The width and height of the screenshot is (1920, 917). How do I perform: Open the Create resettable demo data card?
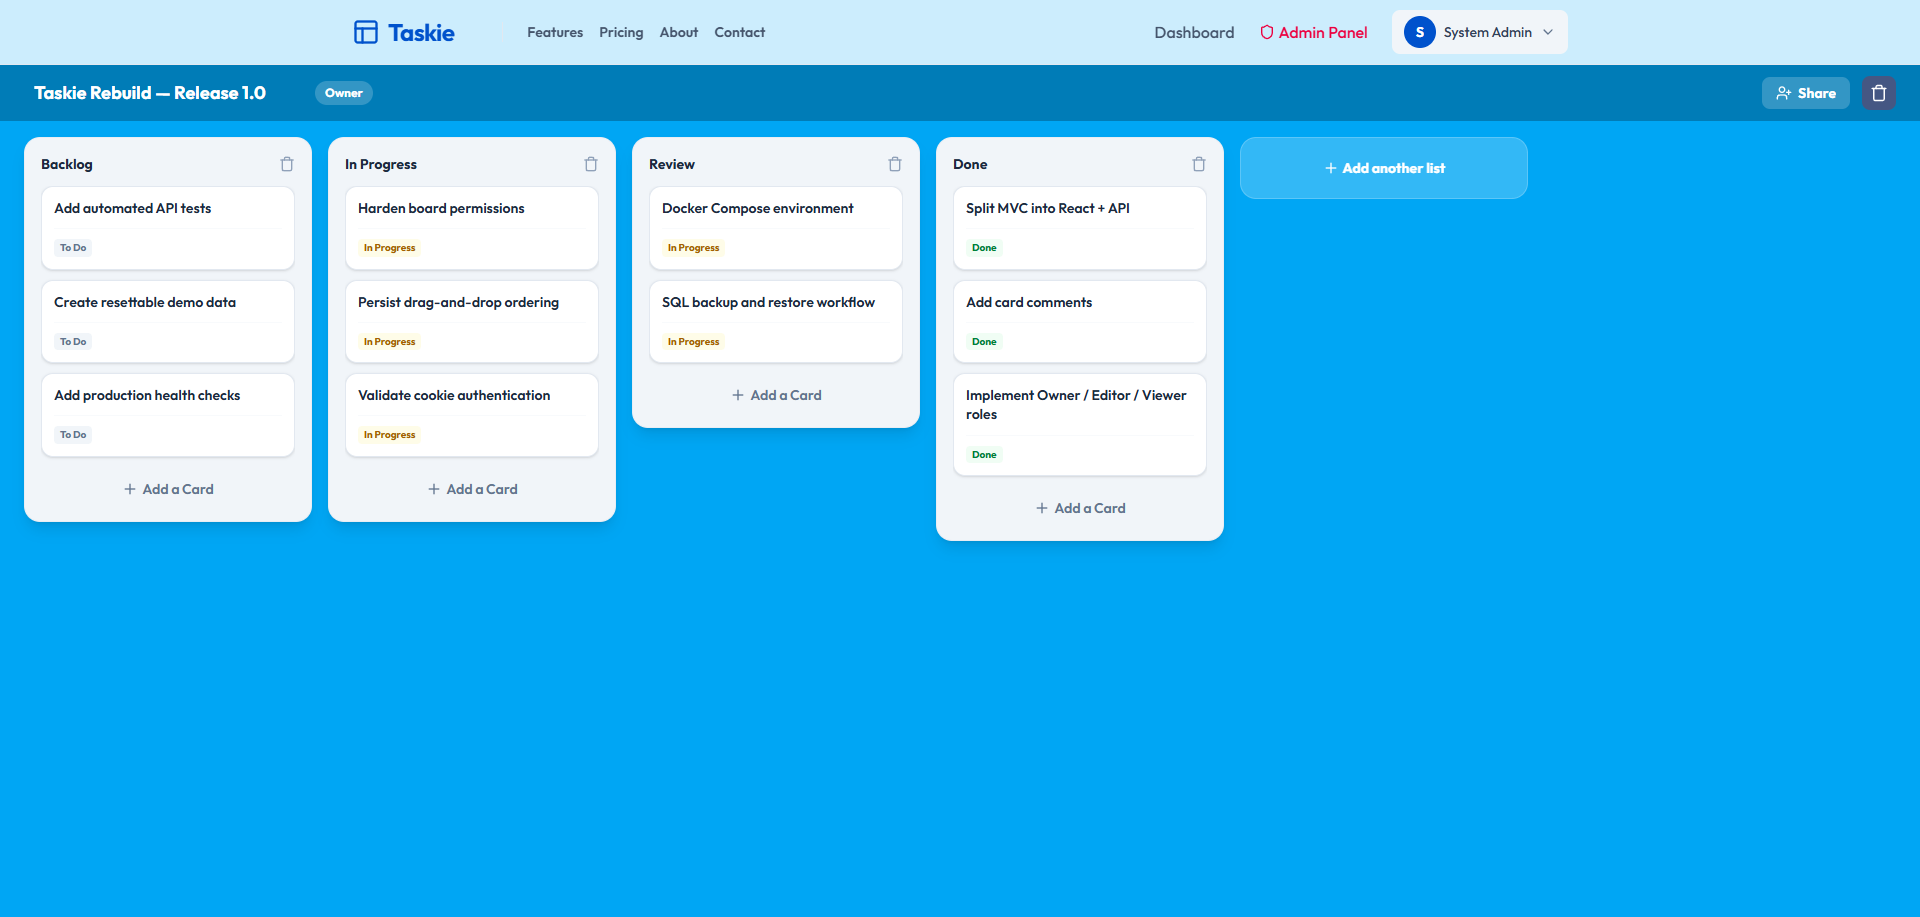[x=168, y=321]
